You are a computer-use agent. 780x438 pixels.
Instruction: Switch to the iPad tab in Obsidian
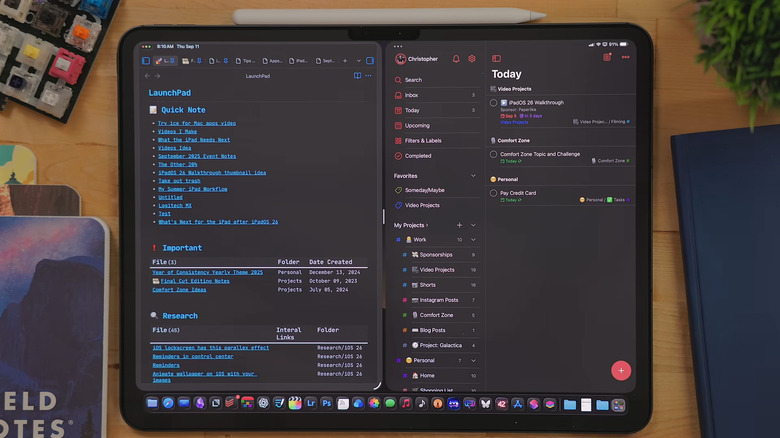coord(299,61)
